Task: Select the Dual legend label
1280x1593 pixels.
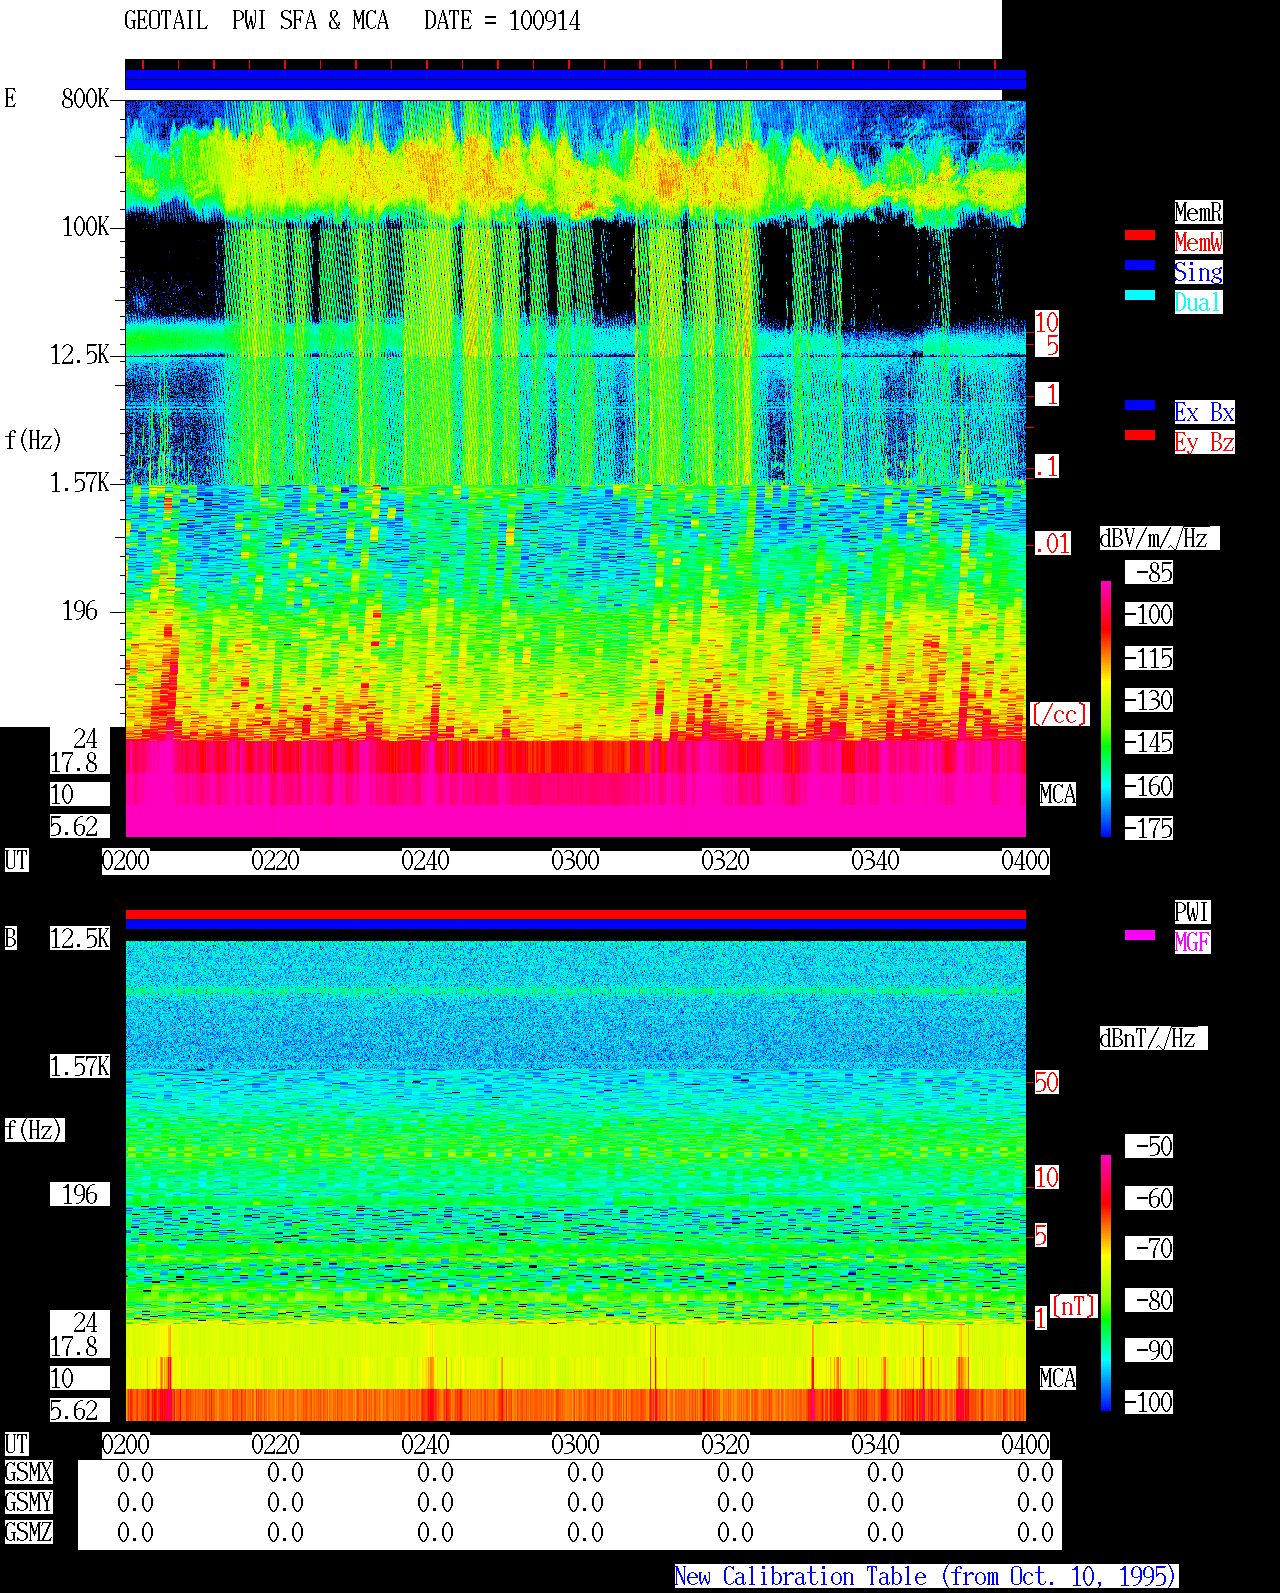Action: pos(1198,302)
